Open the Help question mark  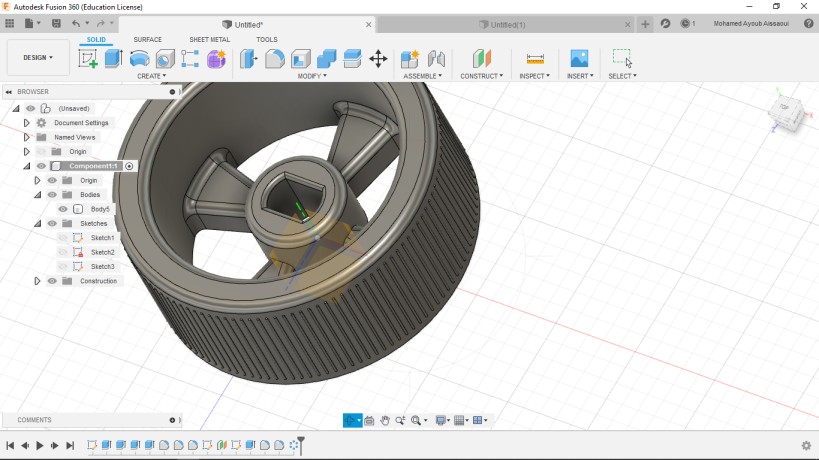point(809,23)
